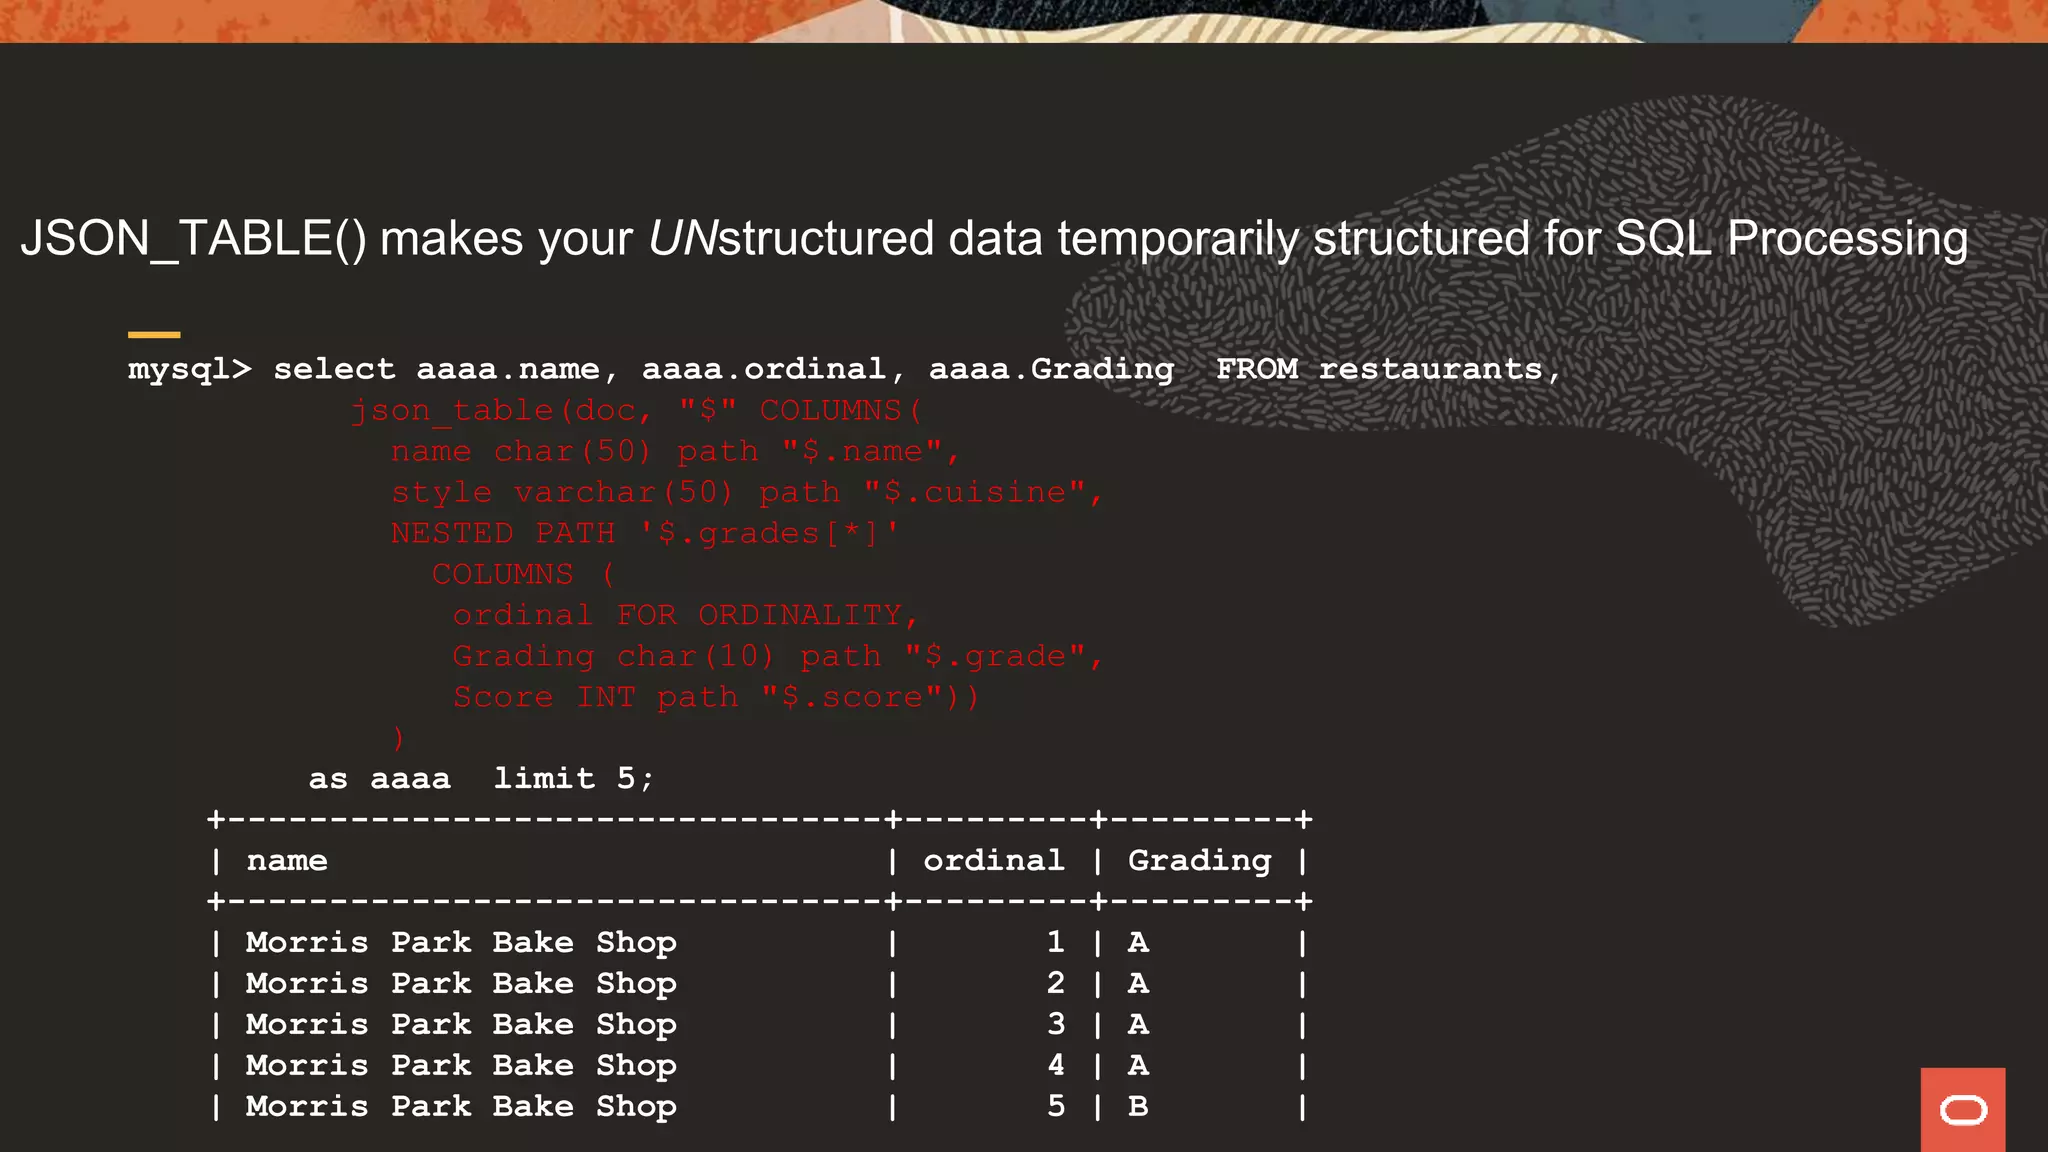2048x1152 pixels.
Task: Click the ordinal value 3
Action: click(x=1056, y=1024)
